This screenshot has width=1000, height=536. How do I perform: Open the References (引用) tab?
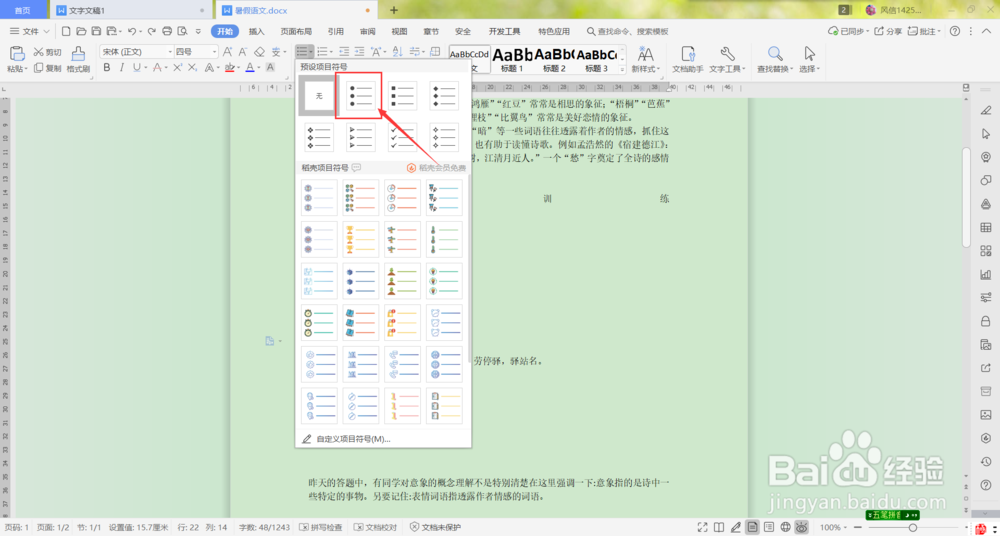click(x=336, y=31)
